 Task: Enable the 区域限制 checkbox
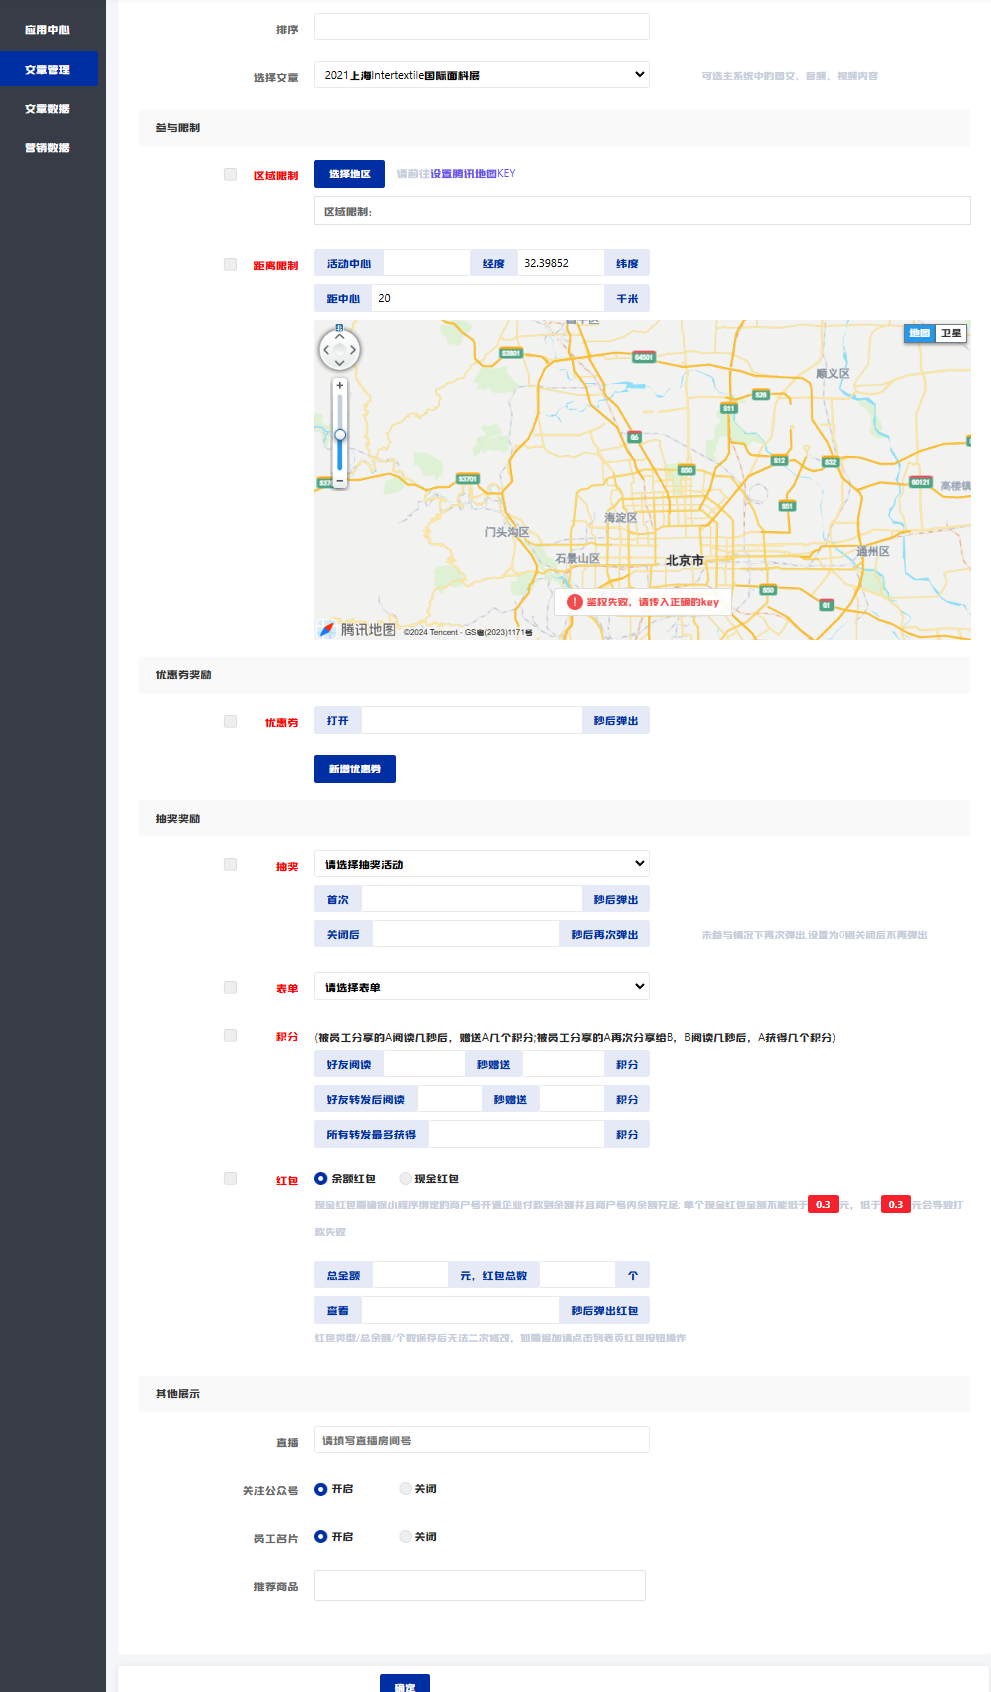point(230,175)
